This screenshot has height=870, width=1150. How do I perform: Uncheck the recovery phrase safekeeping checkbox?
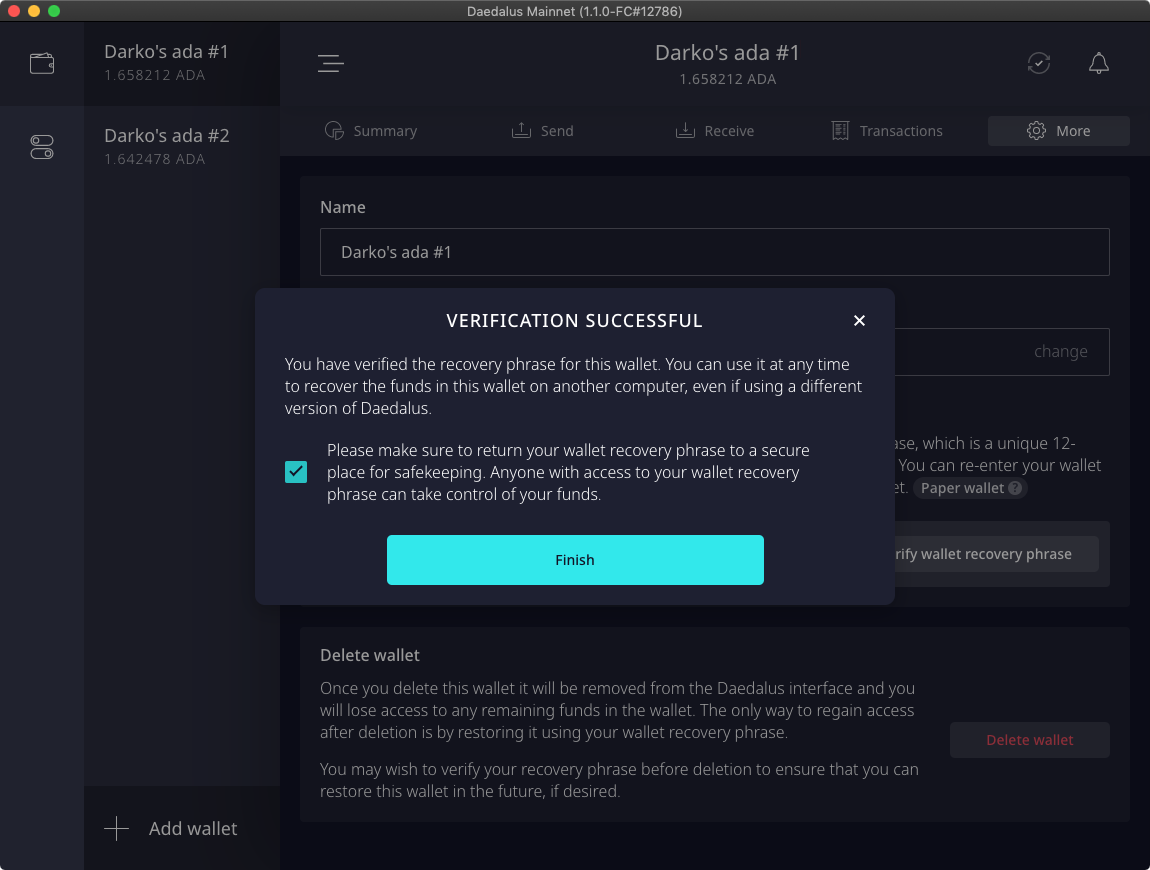point(296,471)
